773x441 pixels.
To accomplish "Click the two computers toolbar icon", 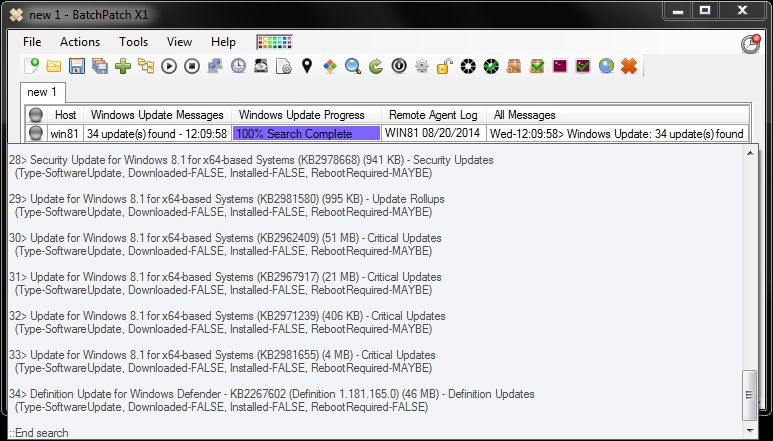I will [215, 66].
